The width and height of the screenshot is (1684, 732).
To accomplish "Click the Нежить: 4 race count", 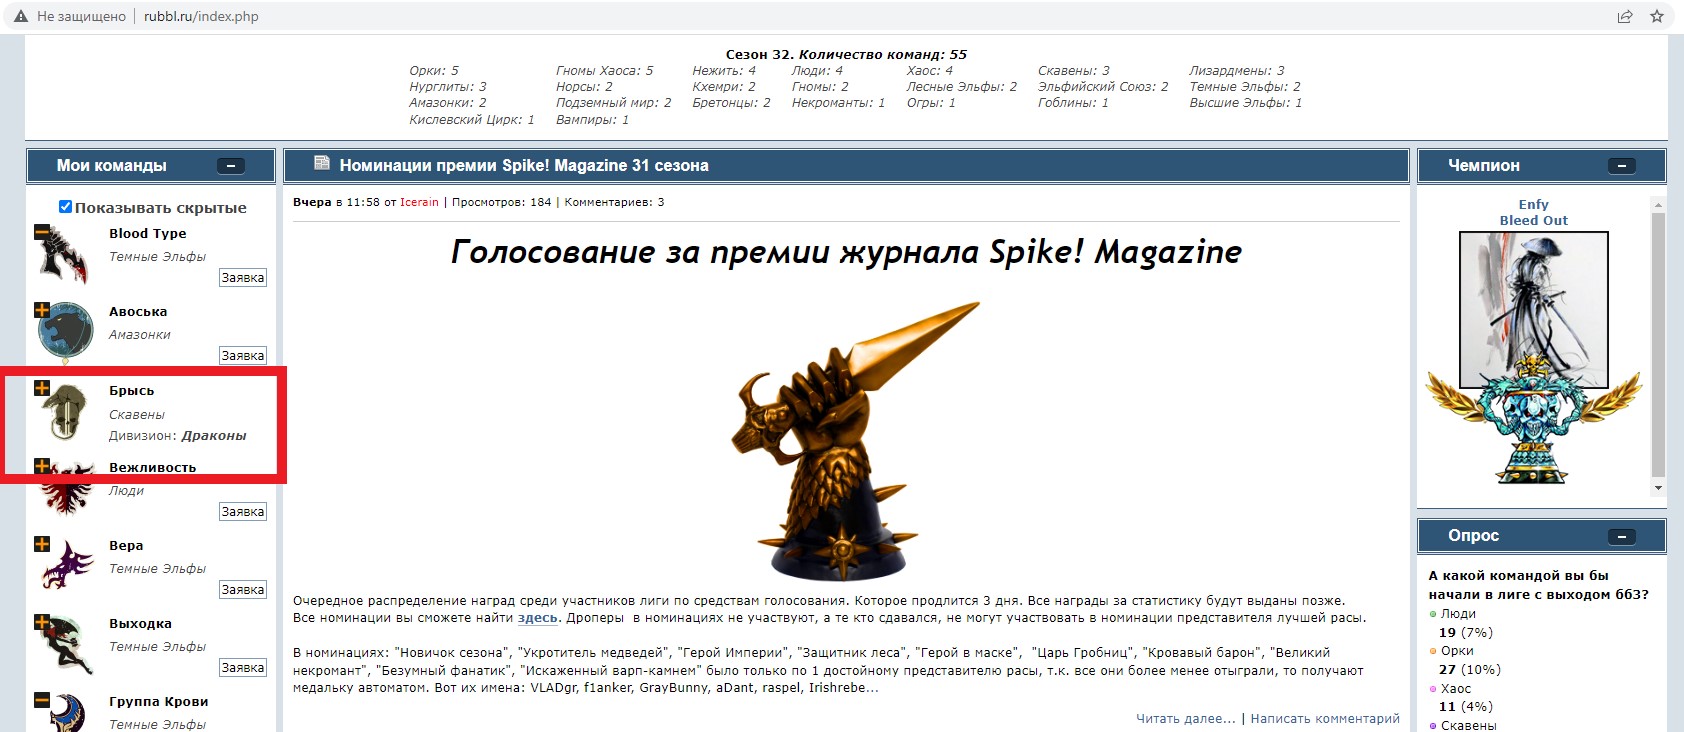I will click(x=724, y=70).
